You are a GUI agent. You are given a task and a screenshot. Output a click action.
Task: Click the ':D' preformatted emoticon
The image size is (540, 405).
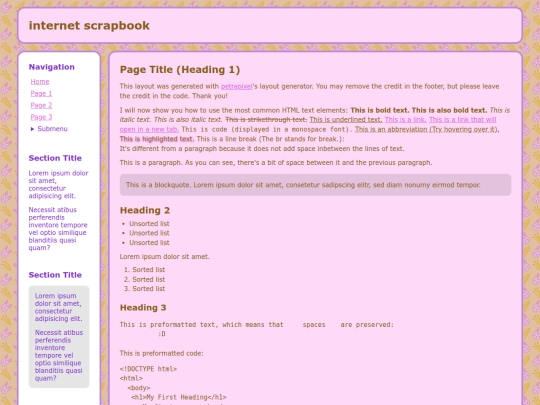pyautogui.click(x=162, y=334)
